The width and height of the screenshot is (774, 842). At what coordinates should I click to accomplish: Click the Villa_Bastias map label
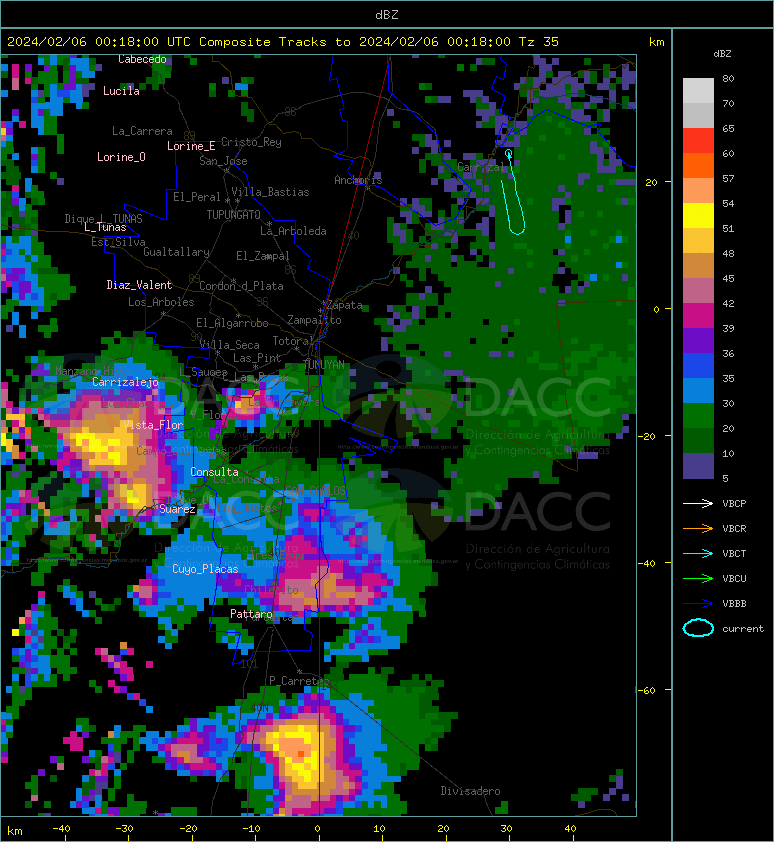[270, 192]
